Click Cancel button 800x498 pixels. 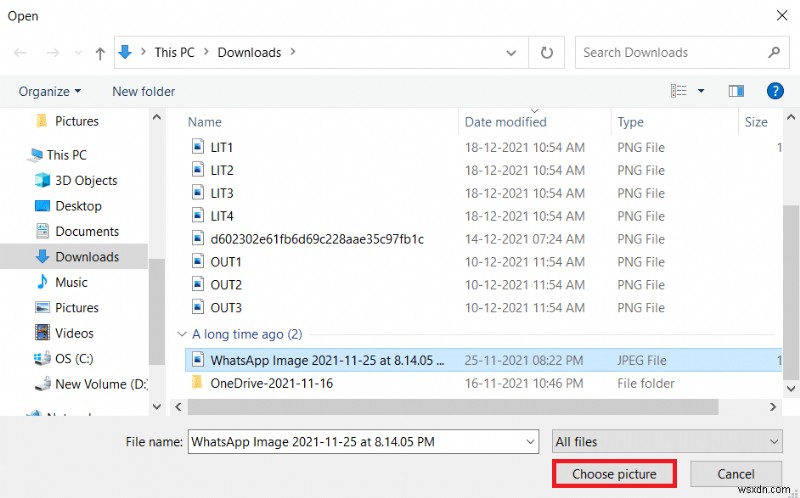pyautogui.click(x=736, y=474)
